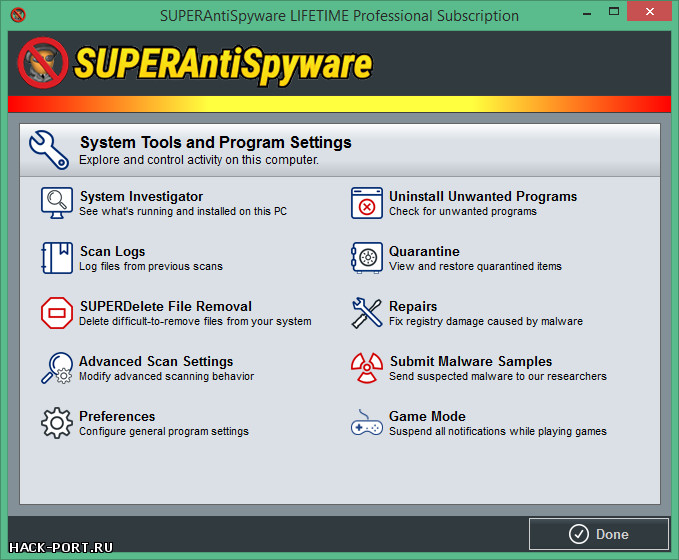The height and width of the screenshot is (560, 679).
Task: Click 'See what's running and installed on this PC'
Action: coord(183,211)
